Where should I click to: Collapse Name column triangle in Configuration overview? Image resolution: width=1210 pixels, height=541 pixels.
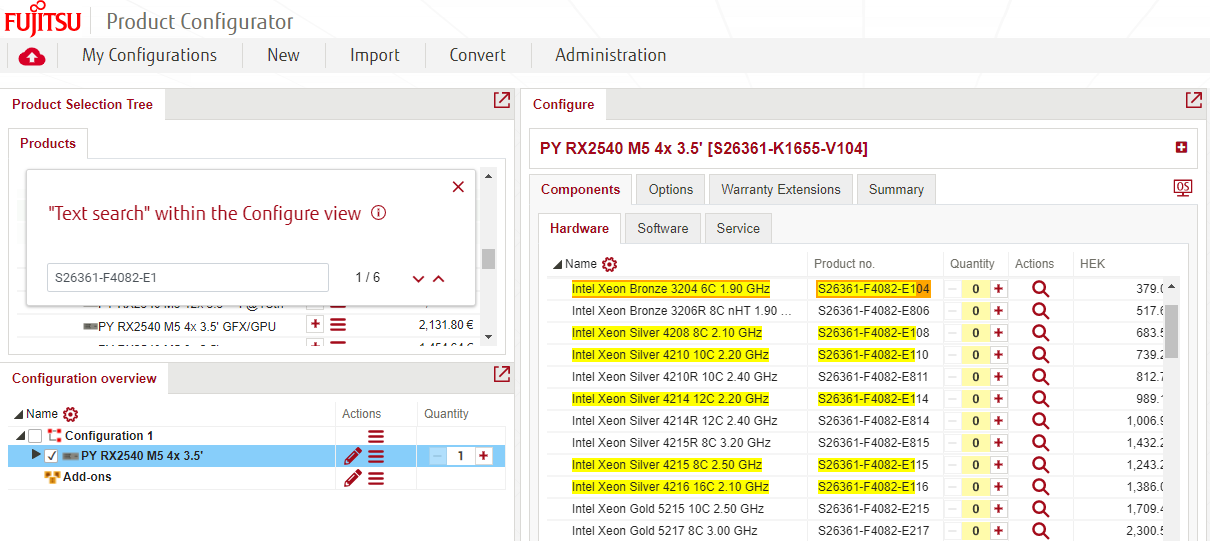[19, 414]
